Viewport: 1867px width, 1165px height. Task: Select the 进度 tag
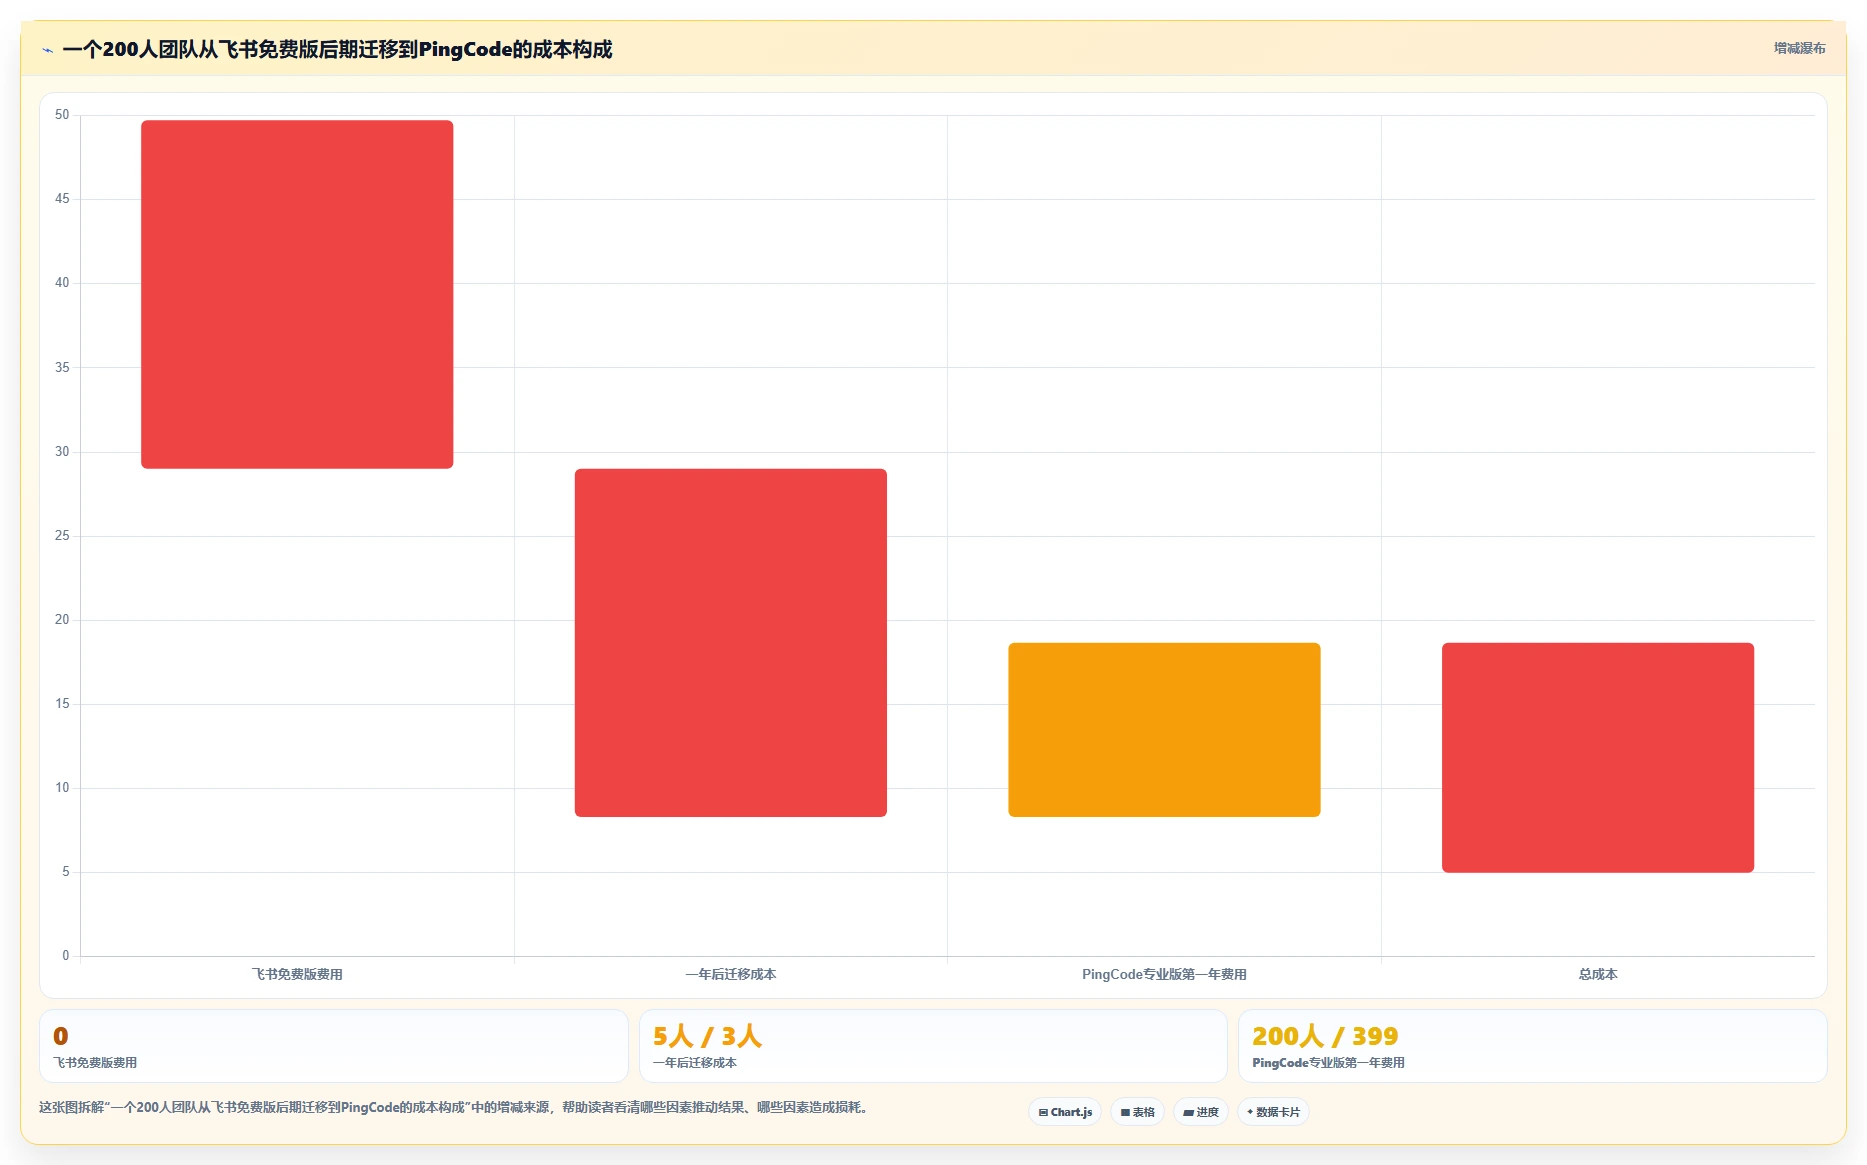tap(1201, 1112)
